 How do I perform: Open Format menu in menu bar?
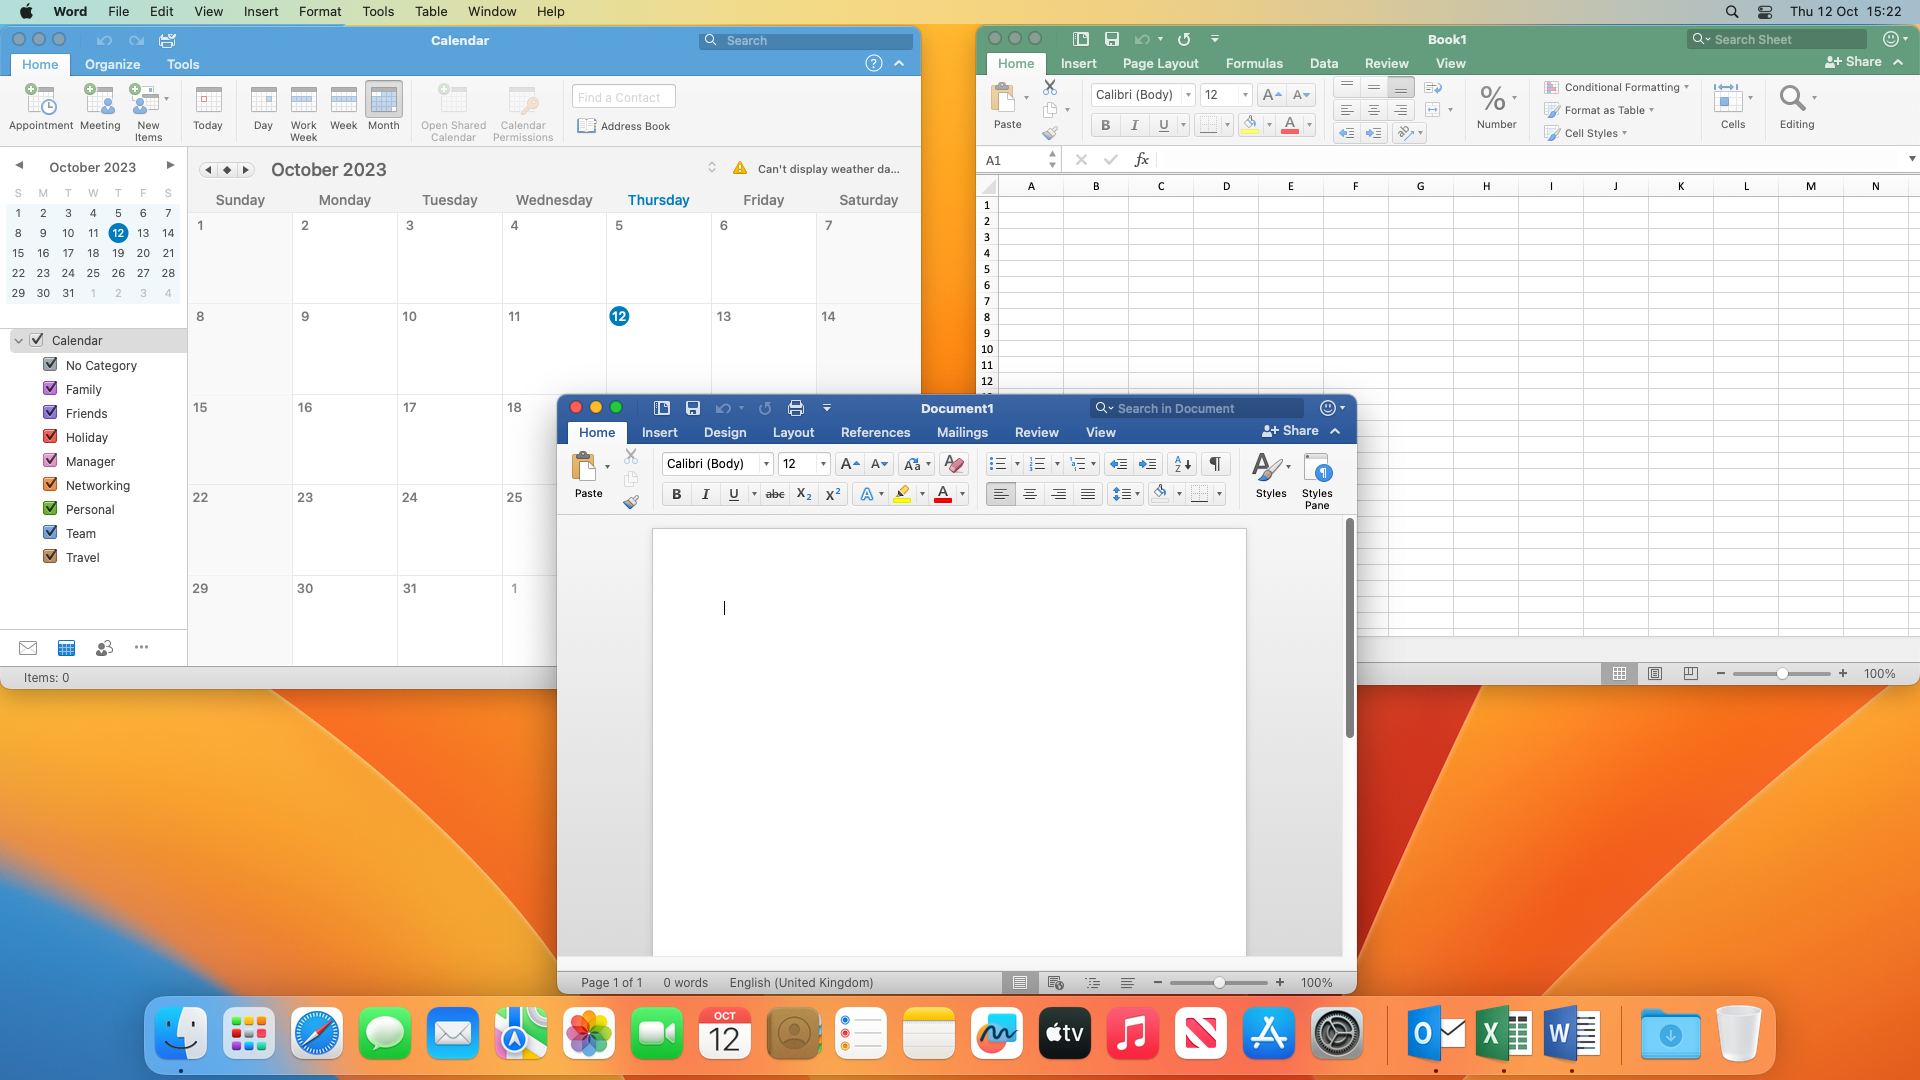coord(320,11)
